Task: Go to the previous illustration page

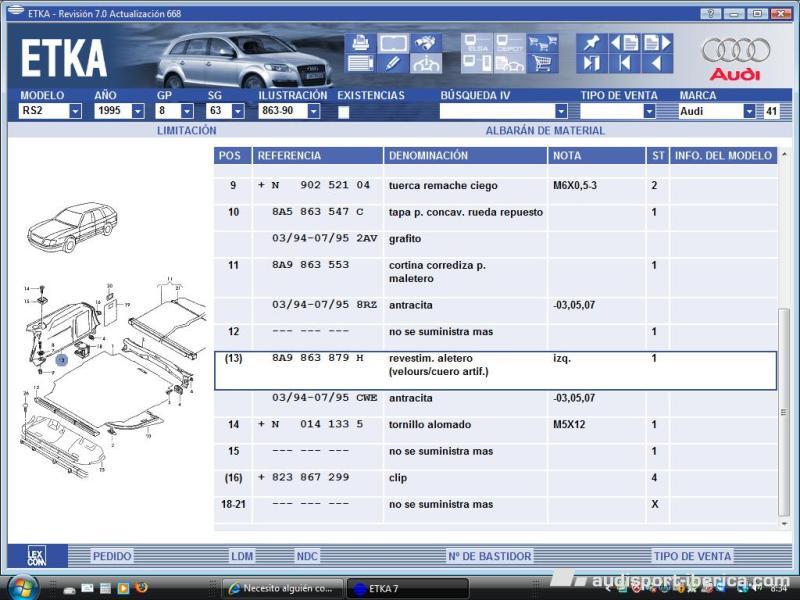Action: (x=624, y=43)
